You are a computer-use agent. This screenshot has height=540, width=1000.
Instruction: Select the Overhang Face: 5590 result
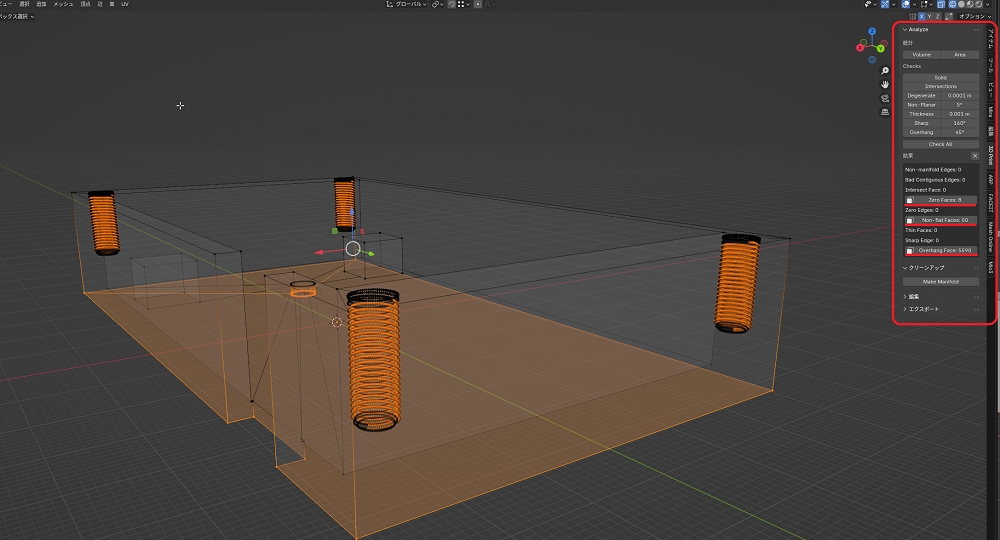point(944,251)
